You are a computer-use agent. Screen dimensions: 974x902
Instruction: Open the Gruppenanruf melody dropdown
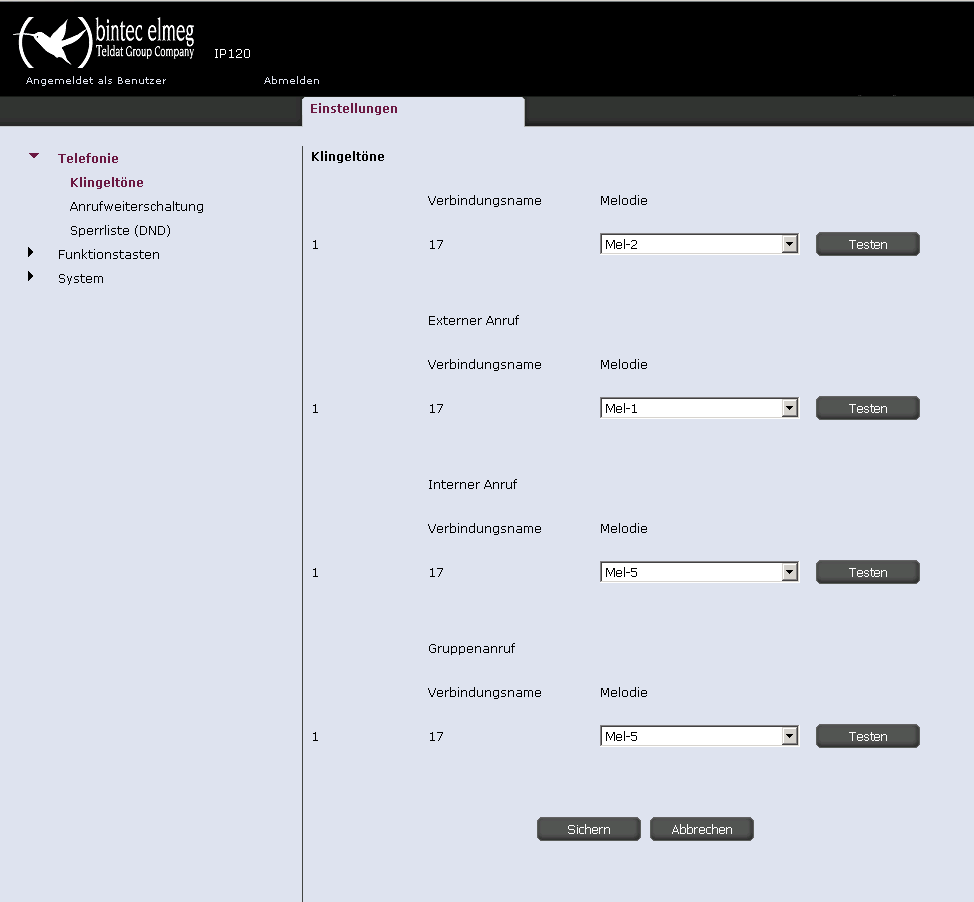click(x=698, y=736)
